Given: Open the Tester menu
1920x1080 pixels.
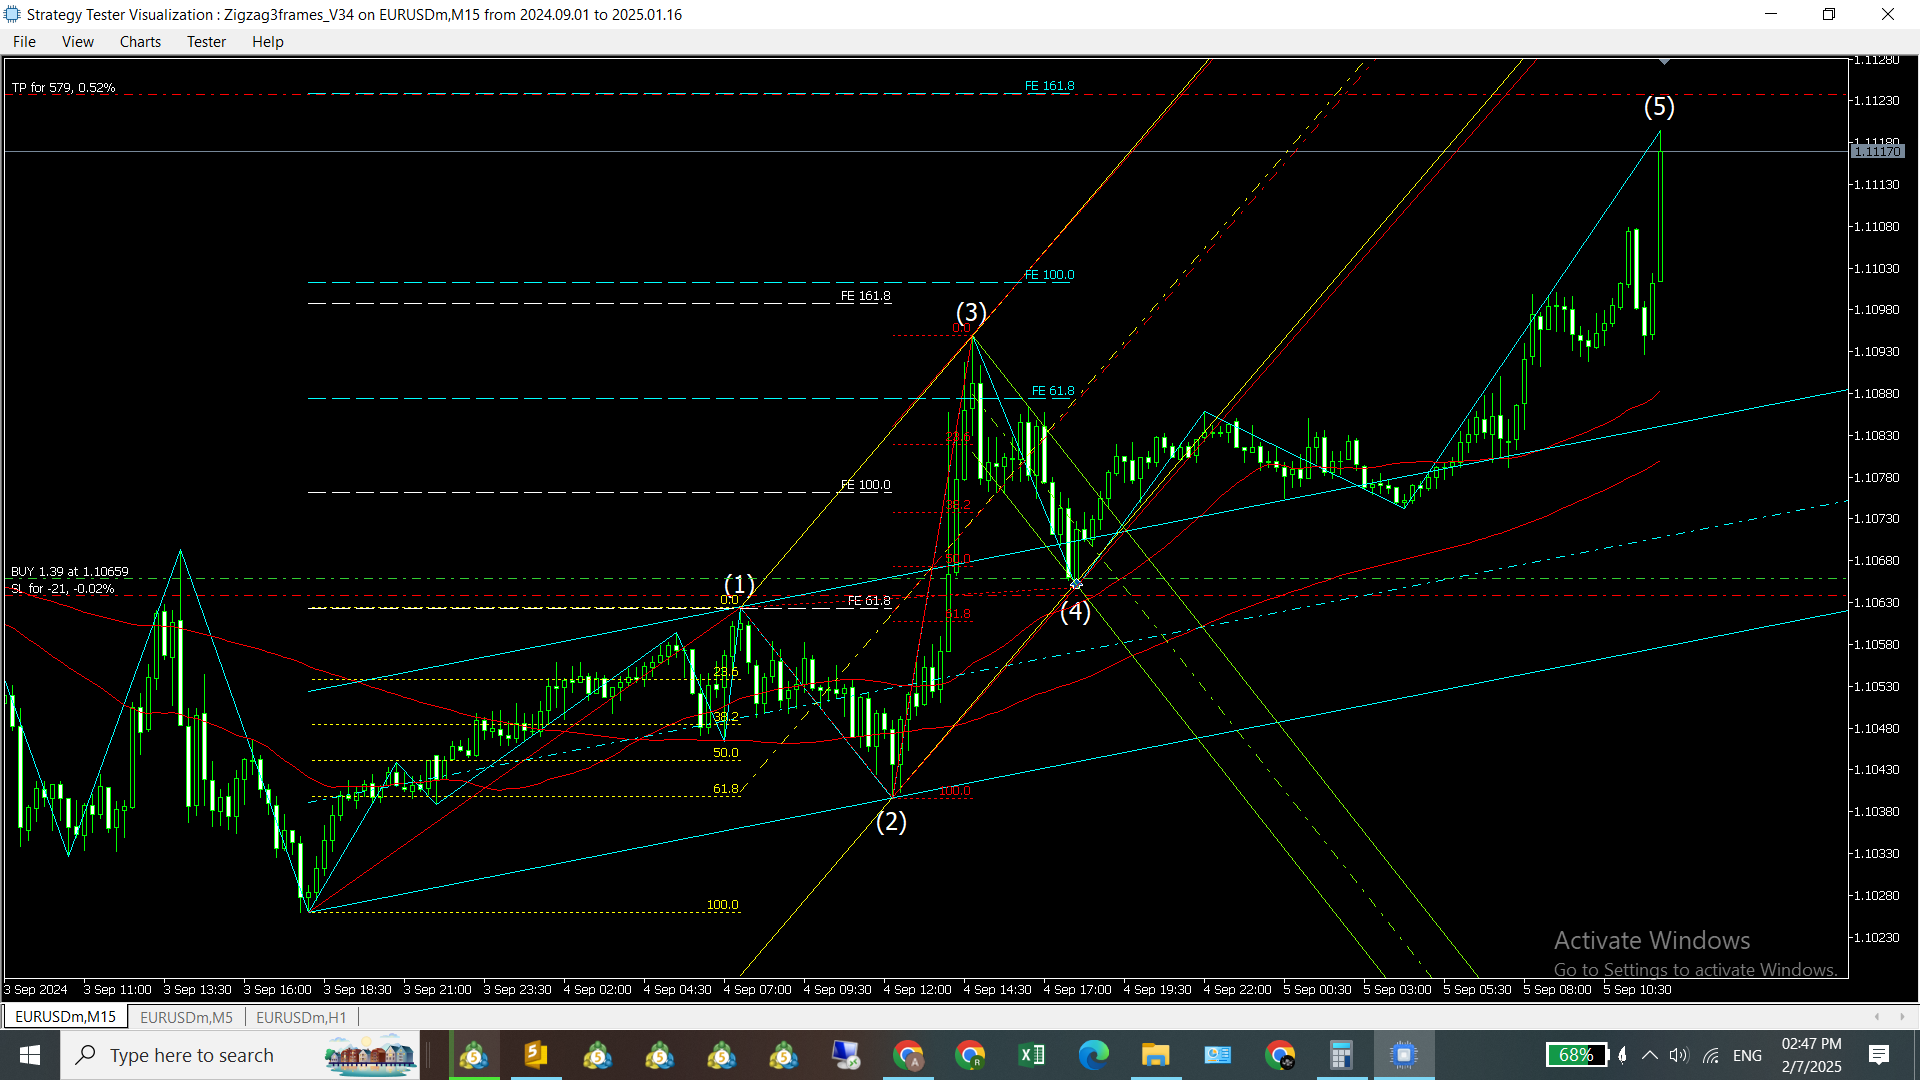Looking at the screenshot, I should 206,41.
